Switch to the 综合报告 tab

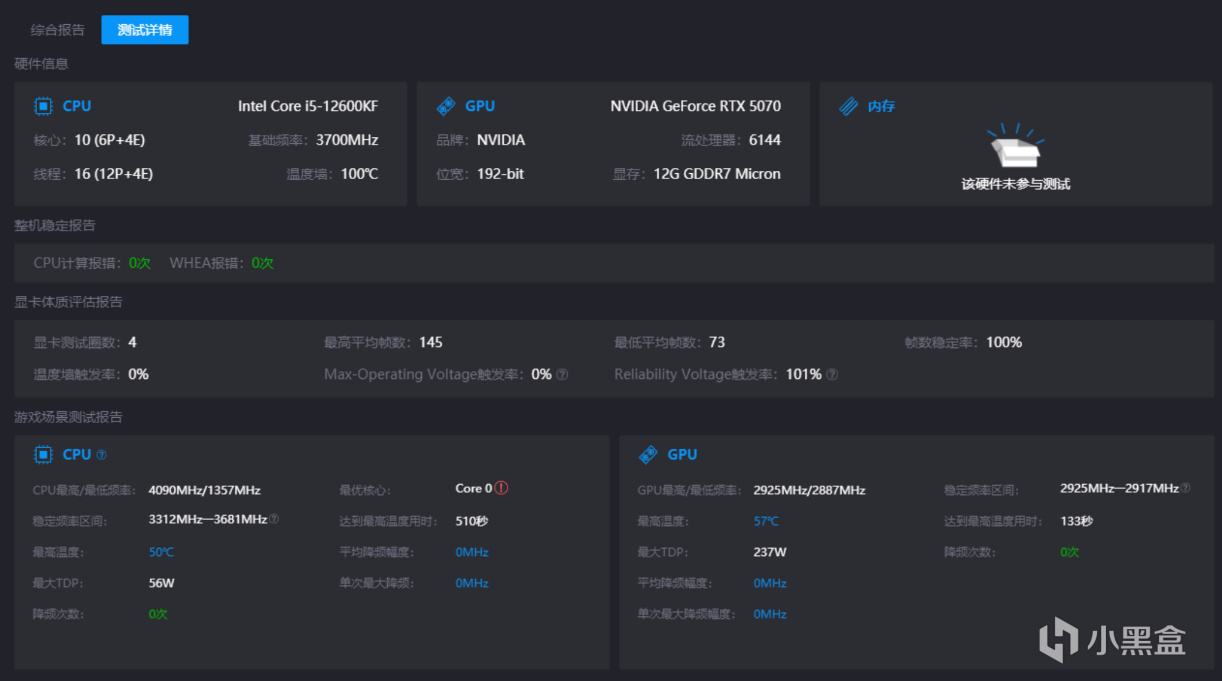tap(58, 30)
